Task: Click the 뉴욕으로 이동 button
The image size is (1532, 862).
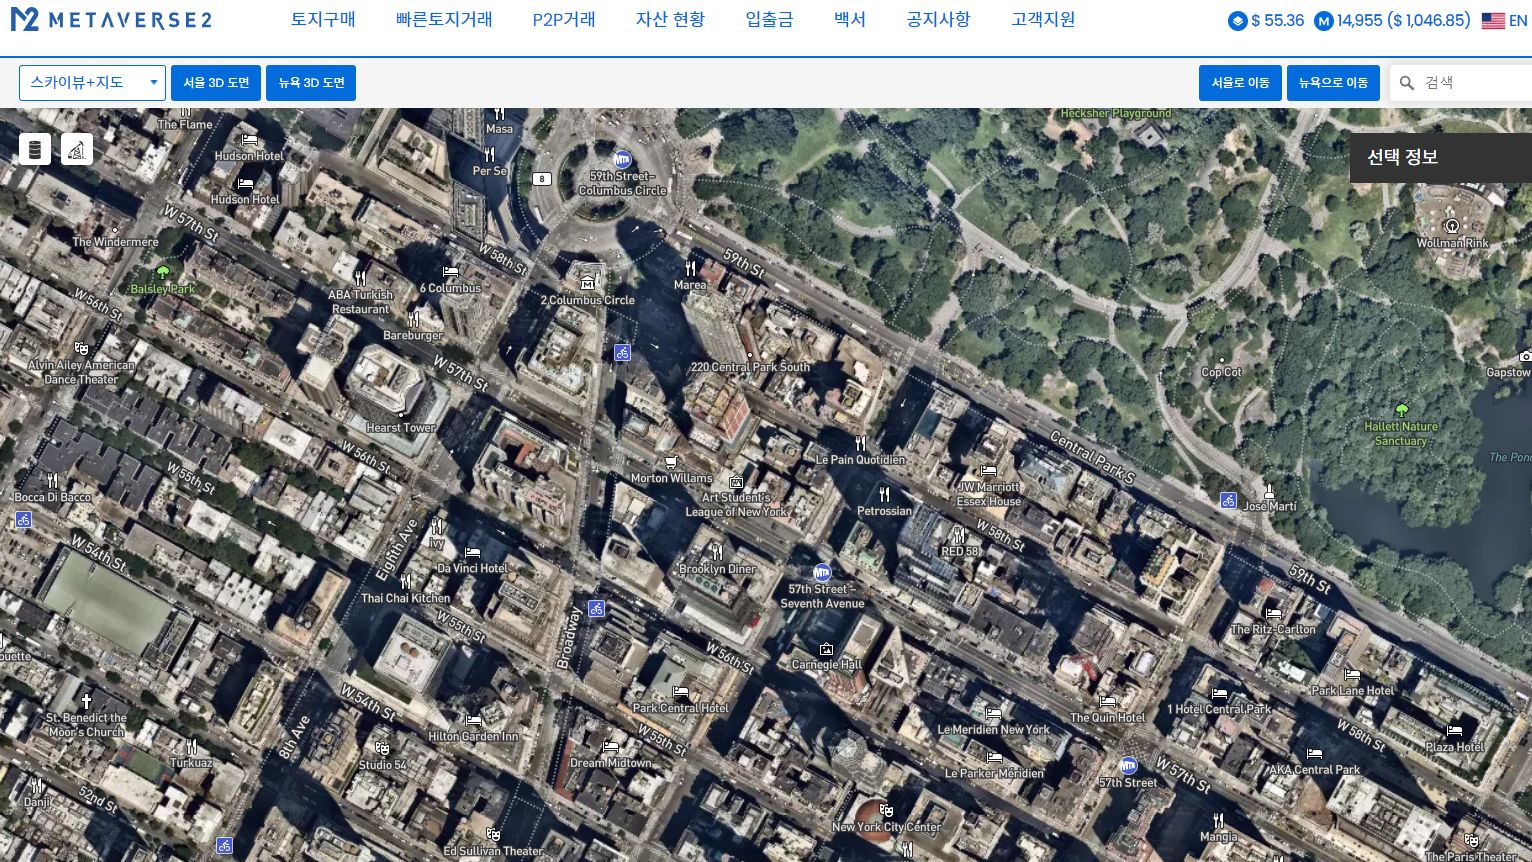Action: pyautogui.click(x=1333, y=83)
